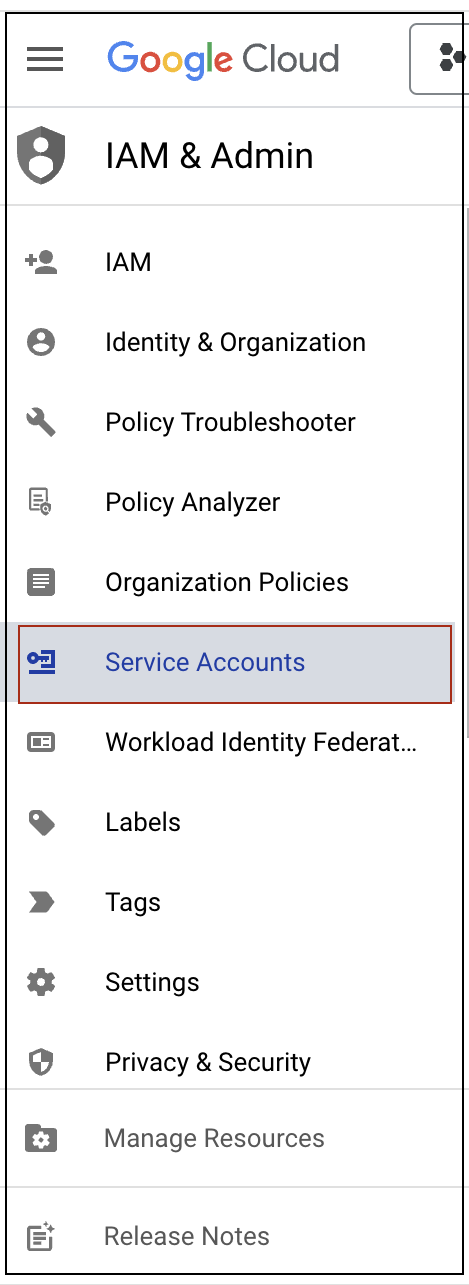Click the Workload Identity Federation card icon
Viewport: 469px width, 1285px height.
[x=41, y=742]
